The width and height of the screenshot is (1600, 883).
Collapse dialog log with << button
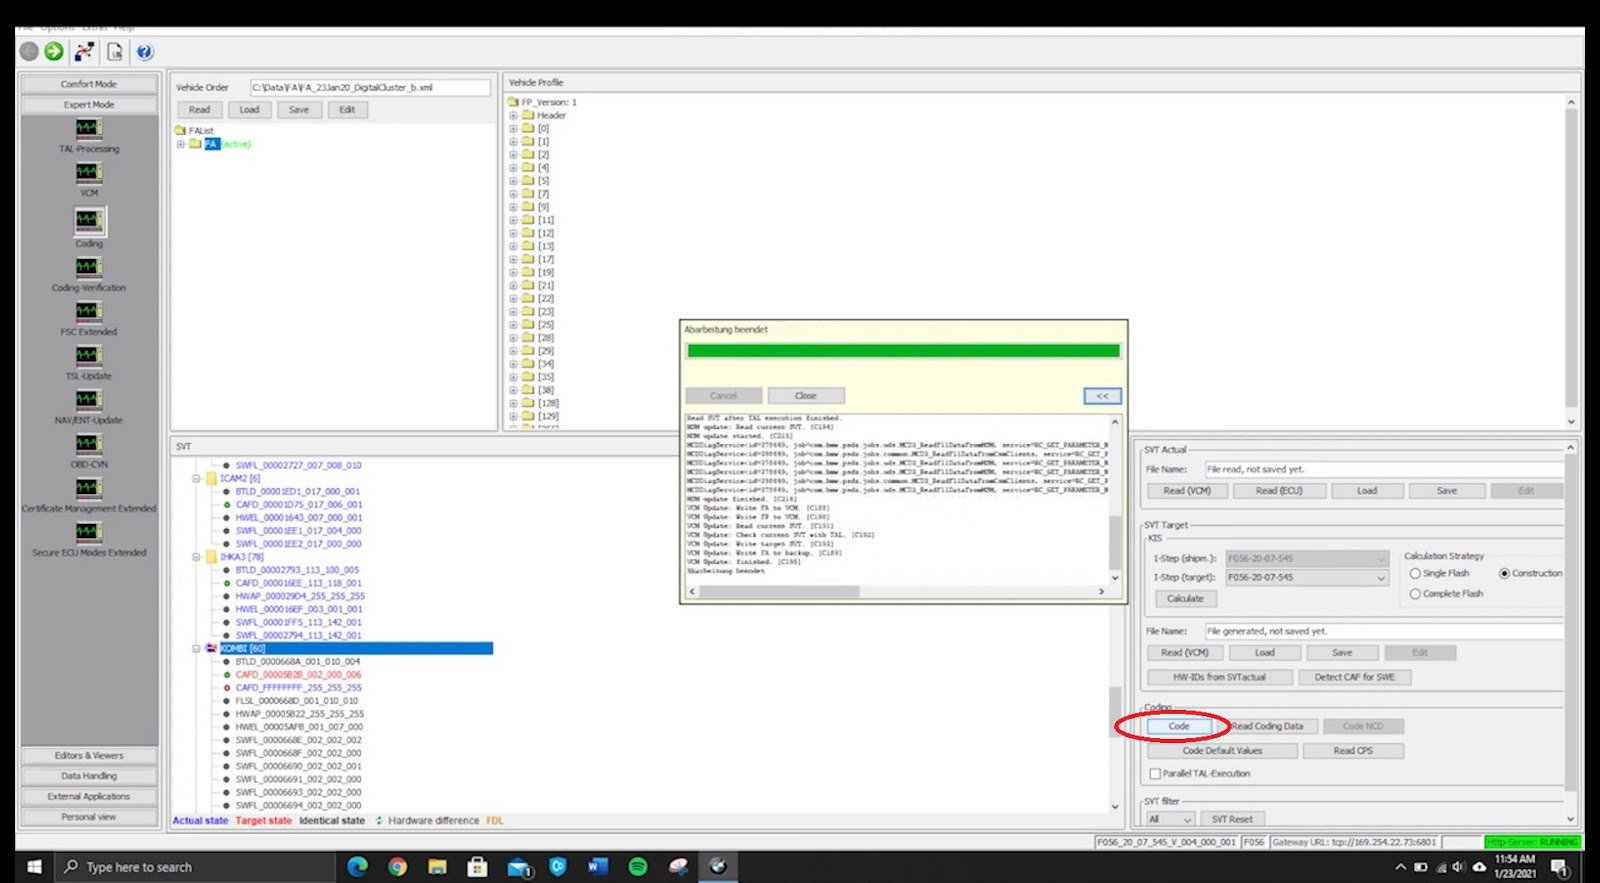[x=1102, y=396]
